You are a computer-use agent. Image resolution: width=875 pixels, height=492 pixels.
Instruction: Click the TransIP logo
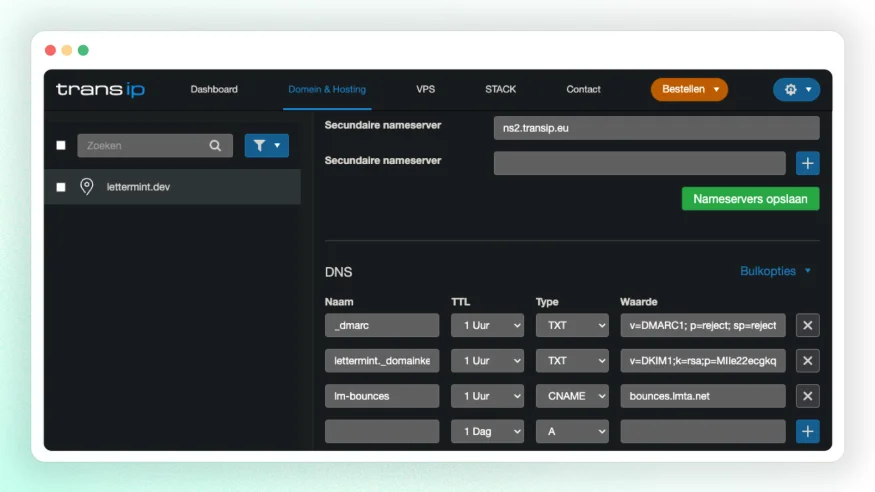click(100, 89)
